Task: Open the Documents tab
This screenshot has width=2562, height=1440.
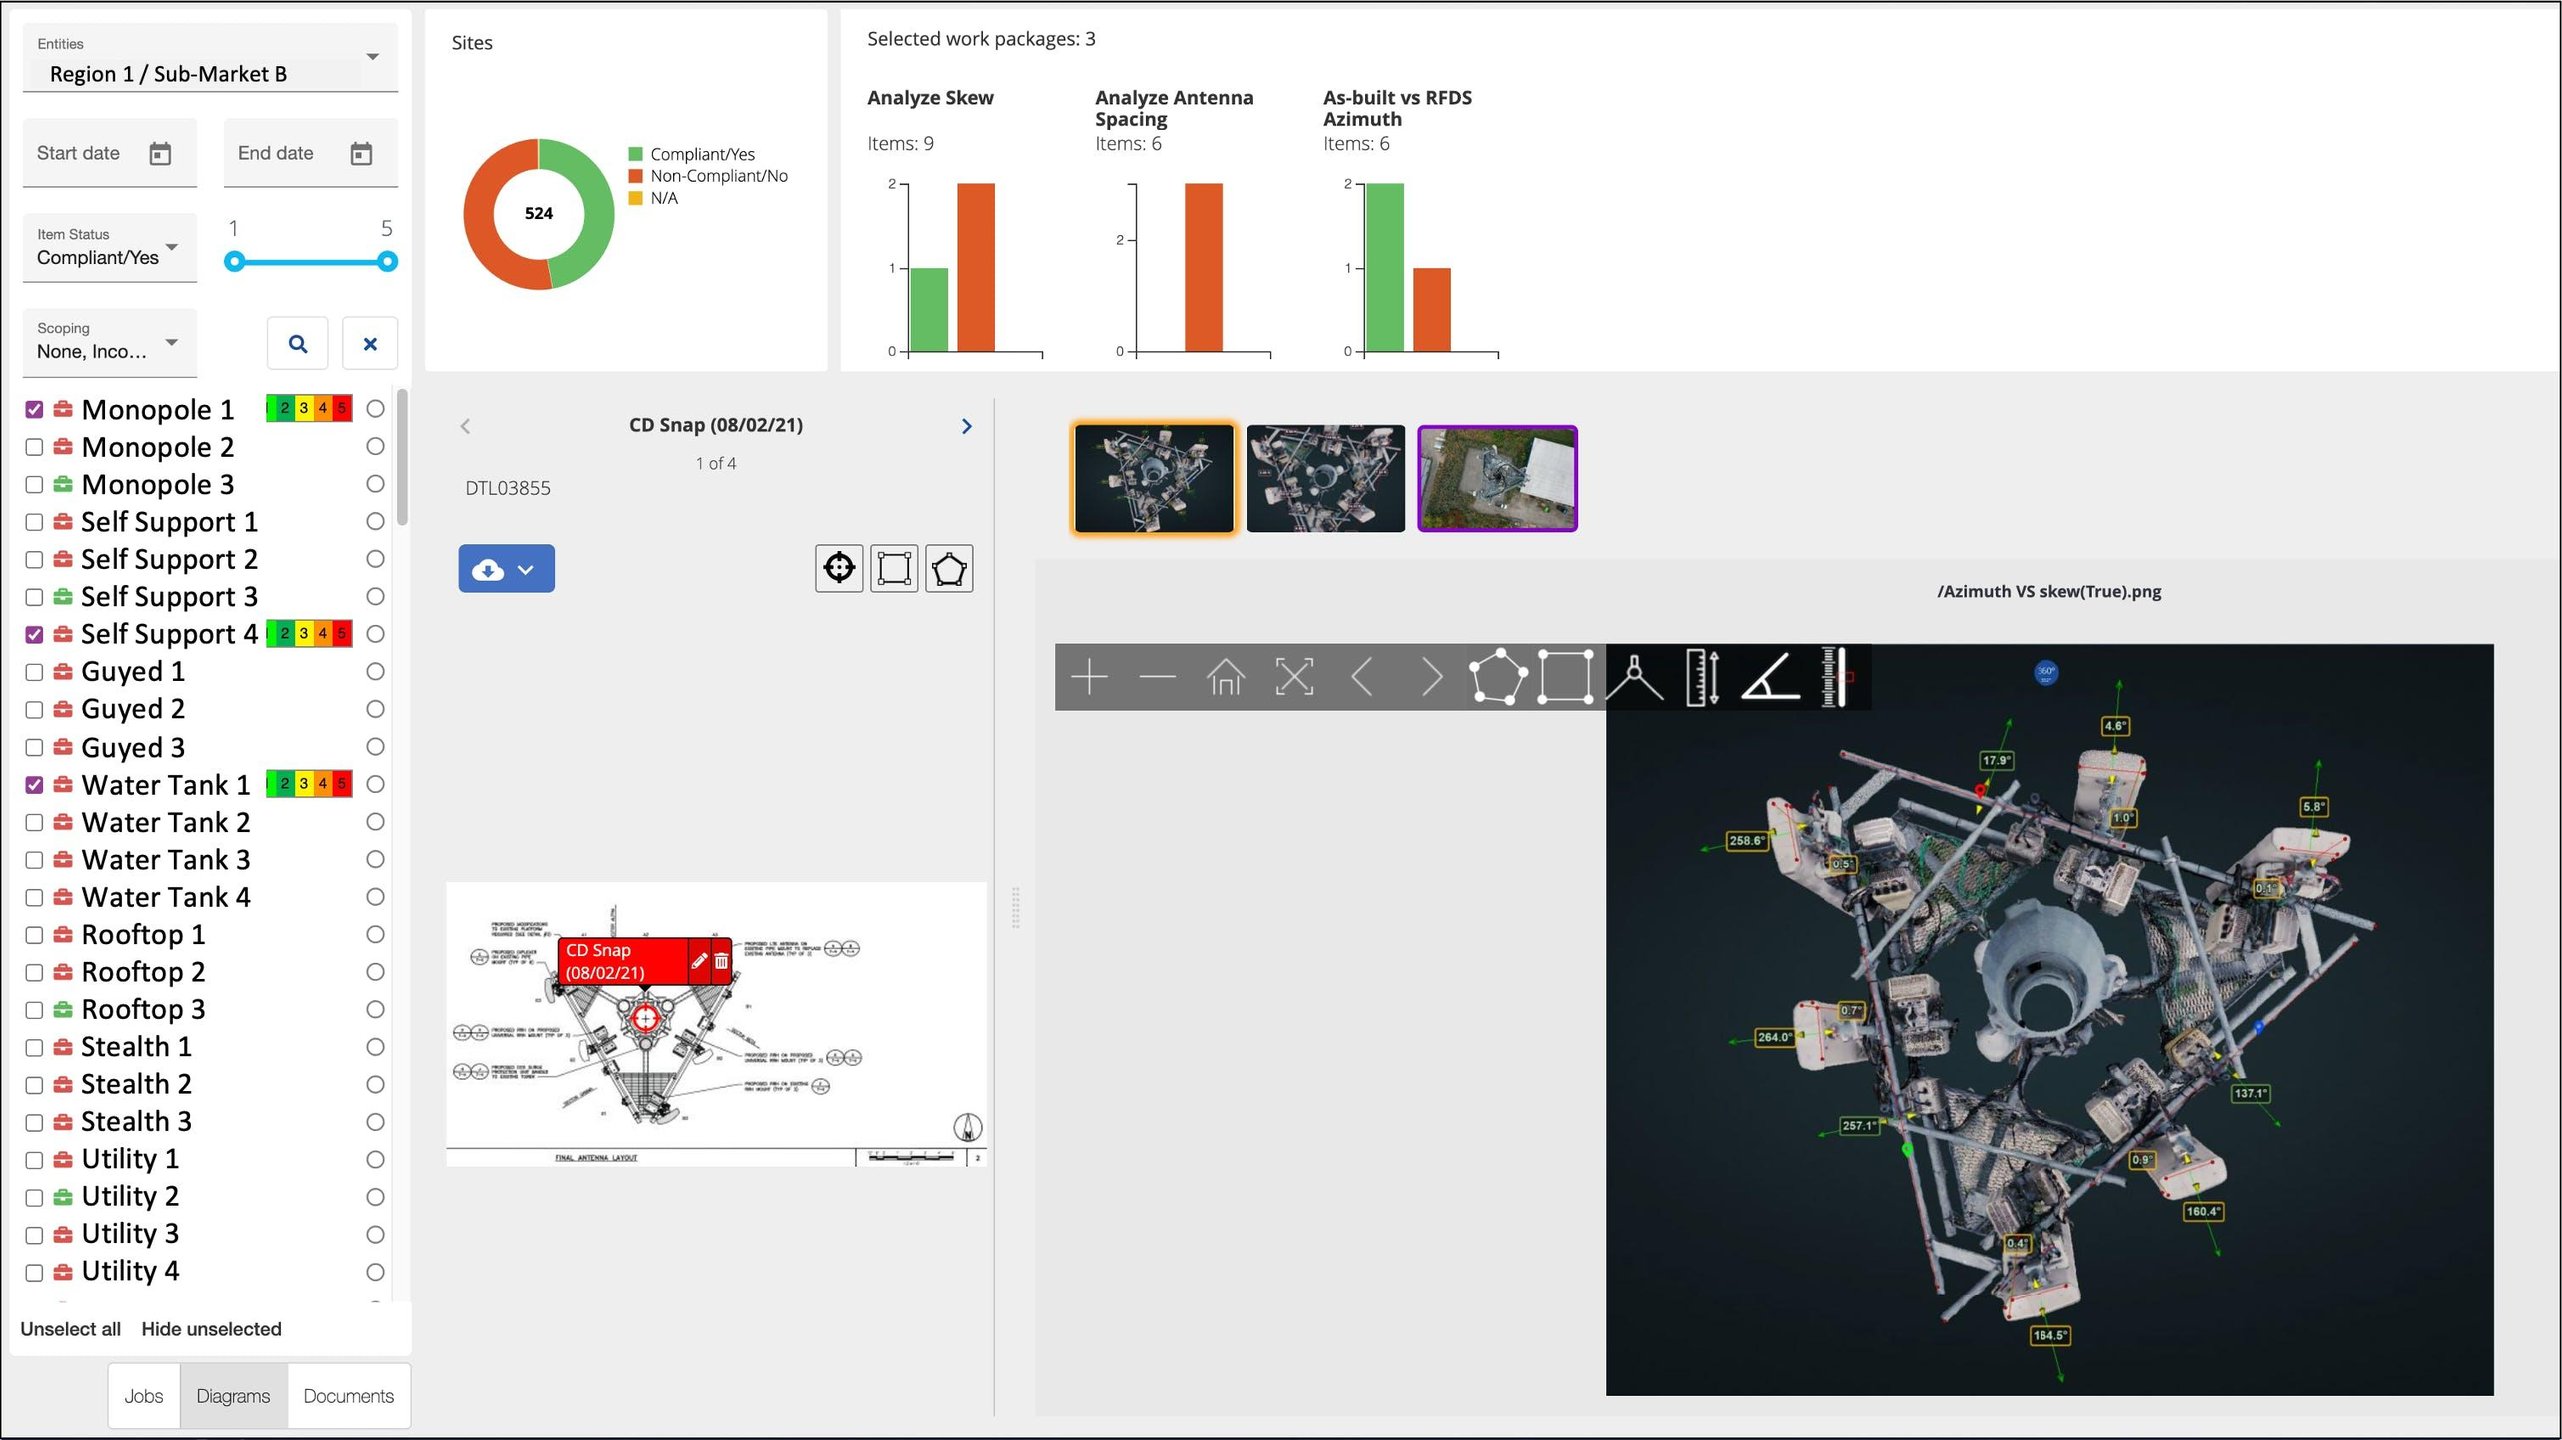Action: (348, 1396)
